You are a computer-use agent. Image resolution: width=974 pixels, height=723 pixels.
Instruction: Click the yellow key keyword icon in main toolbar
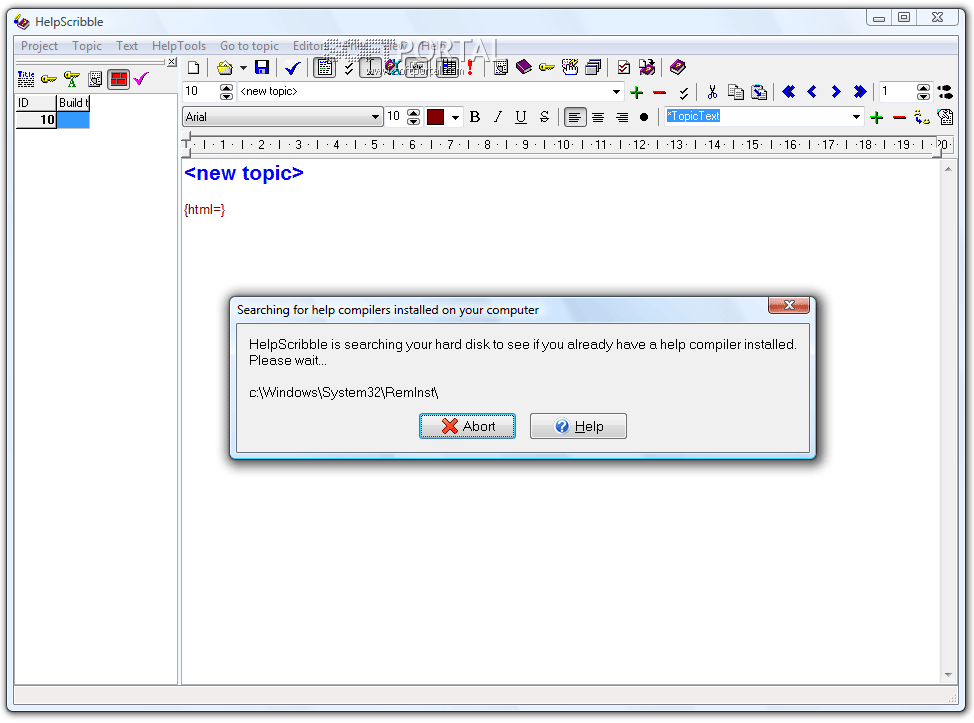pyautogui.click(x=547, y=67)
